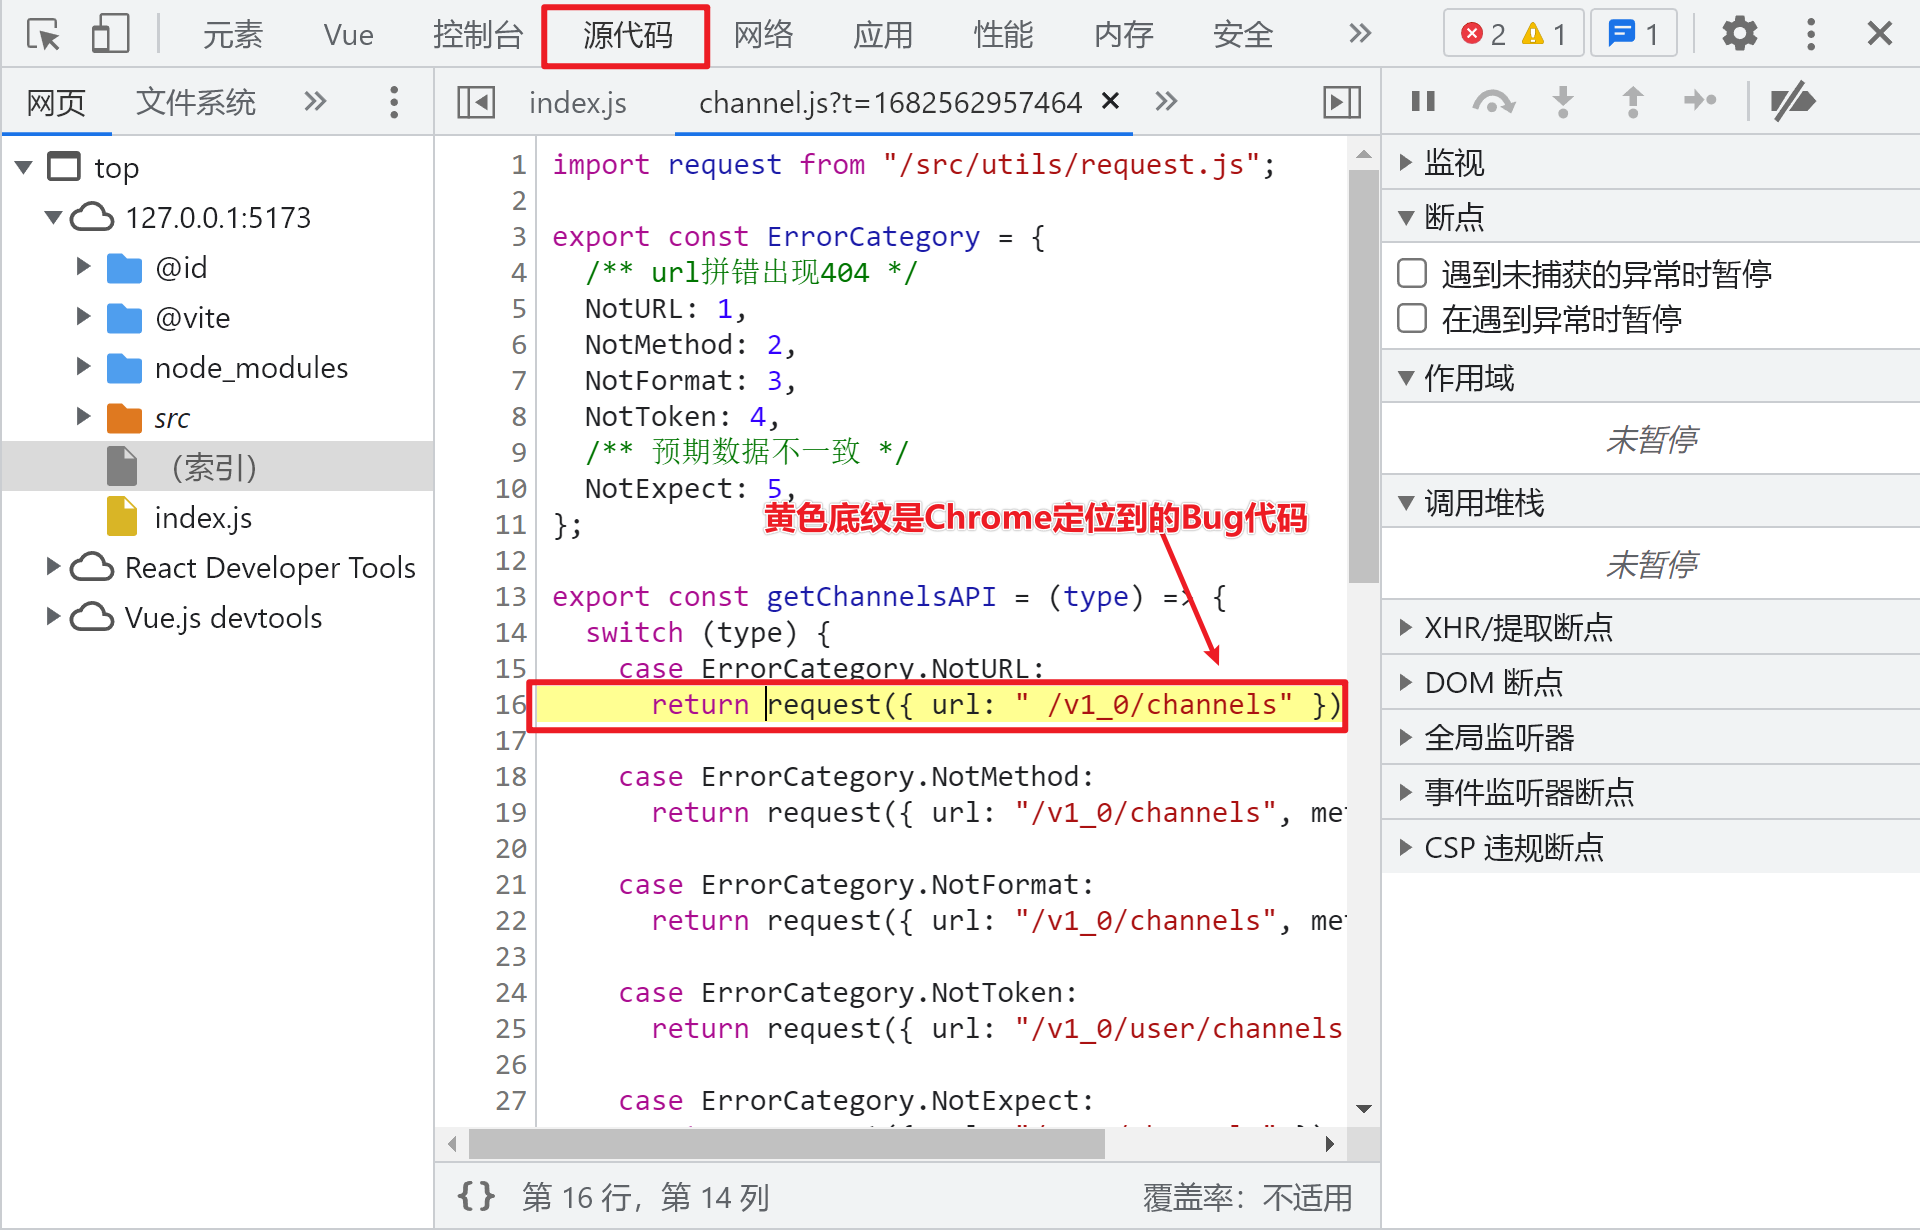The width and height of the screenshot is (1920, 1230).
Task: Click the horizontal scrollbar right arrow
Action: tap(1329, 1143)
